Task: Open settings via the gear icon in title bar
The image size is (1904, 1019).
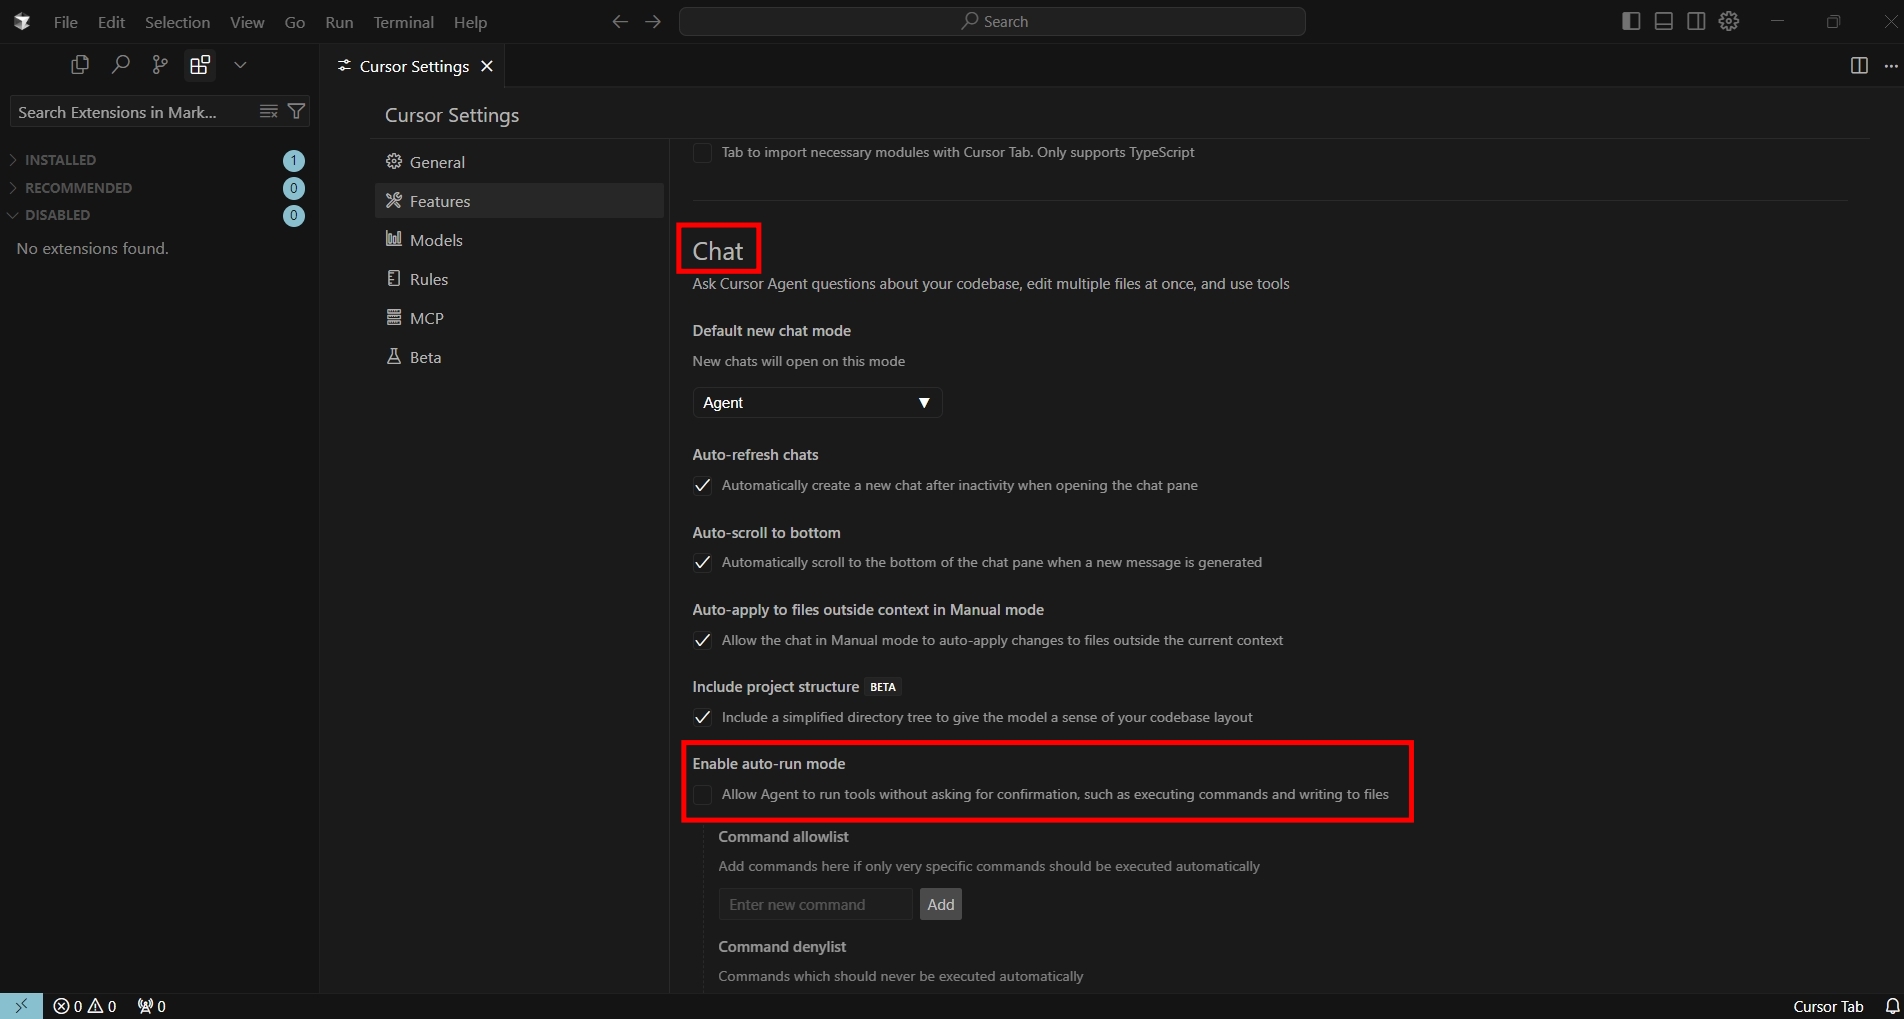Action: pos(1729,21)
